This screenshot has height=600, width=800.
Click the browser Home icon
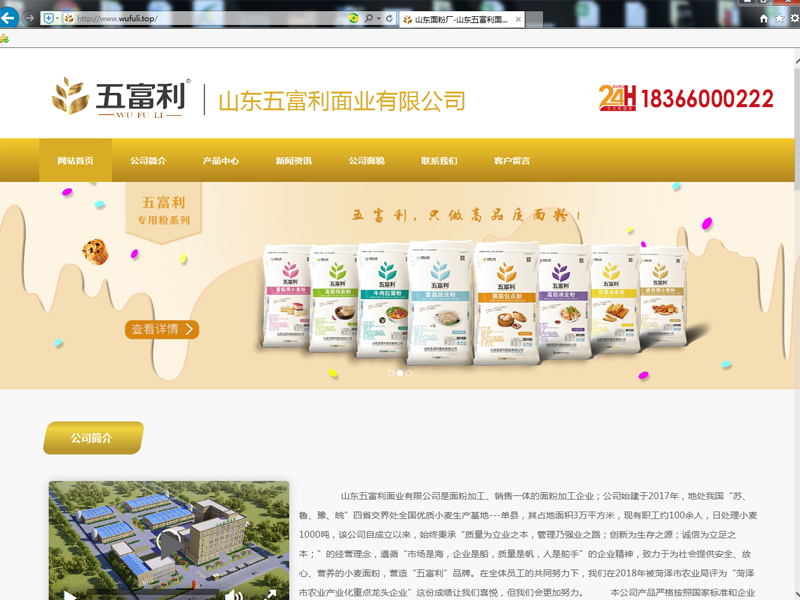(x=764, y=18)
